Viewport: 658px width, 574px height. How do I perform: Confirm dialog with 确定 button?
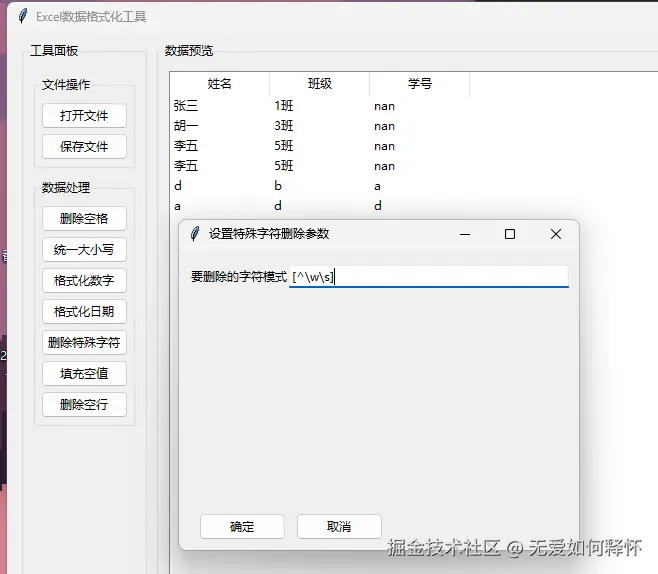[x=242, y=526]
